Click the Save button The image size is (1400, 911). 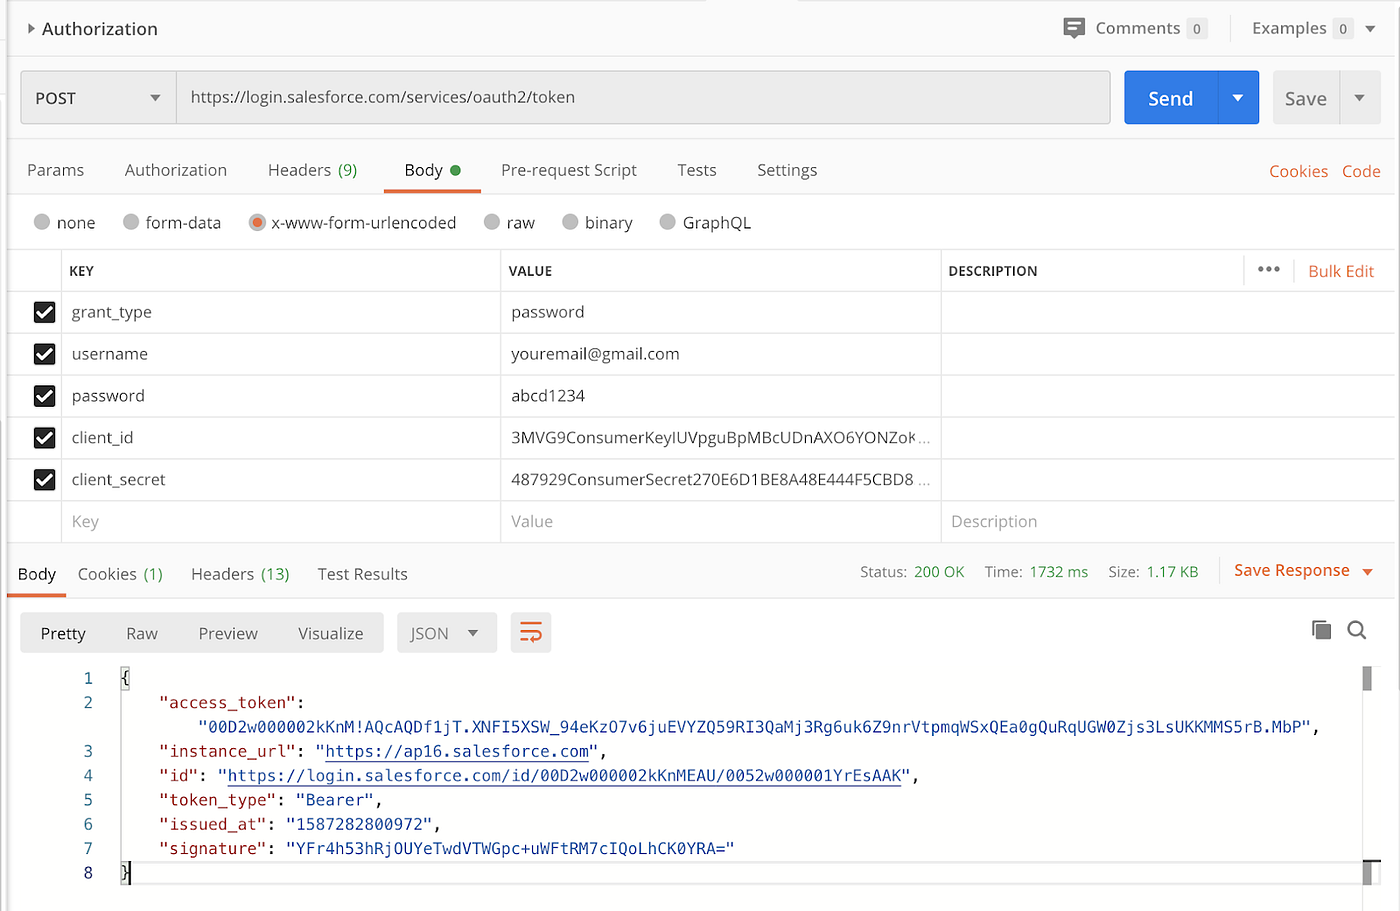[x=1306, y=98]
